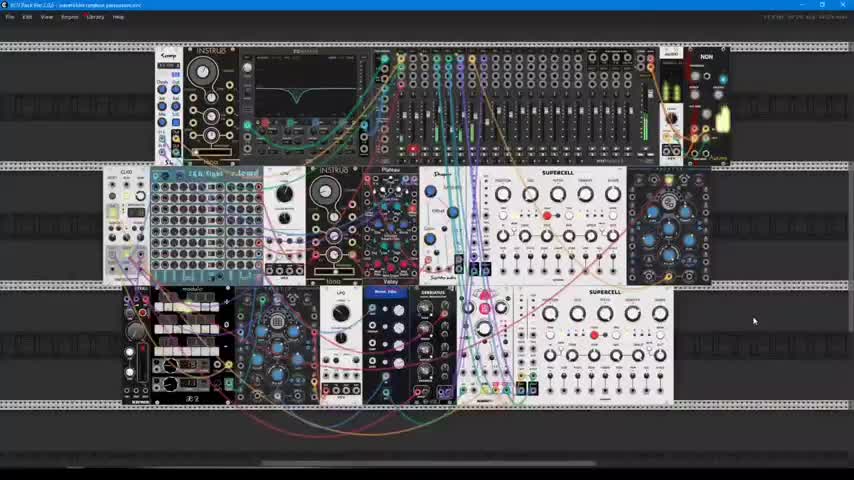Click the round knob on EQ module's left edge

(247, 68)
